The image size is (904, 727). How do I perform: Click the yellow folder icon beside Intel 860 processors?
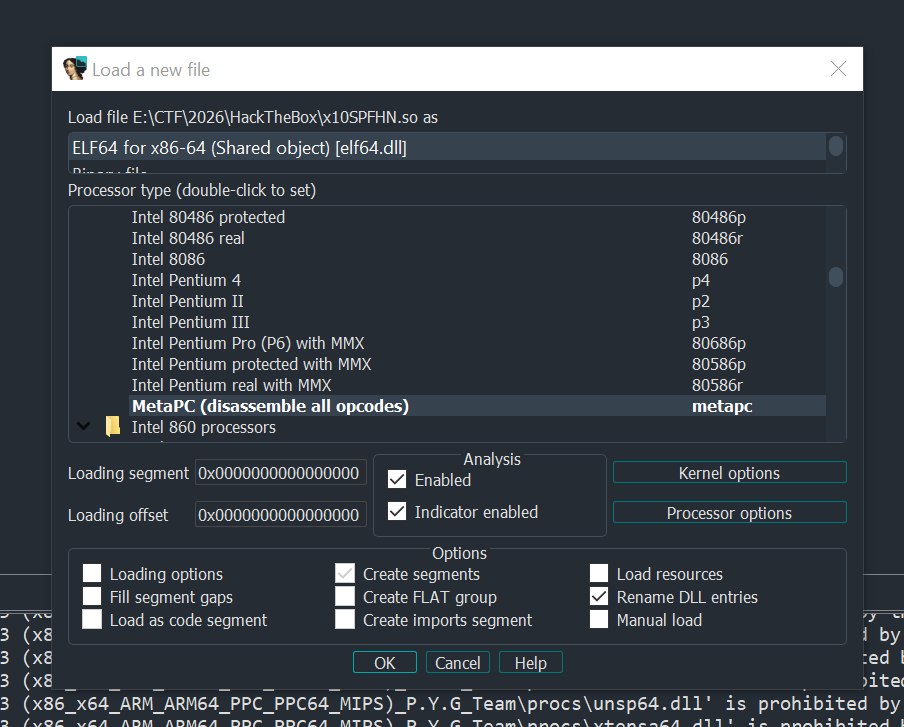[112, 427]
